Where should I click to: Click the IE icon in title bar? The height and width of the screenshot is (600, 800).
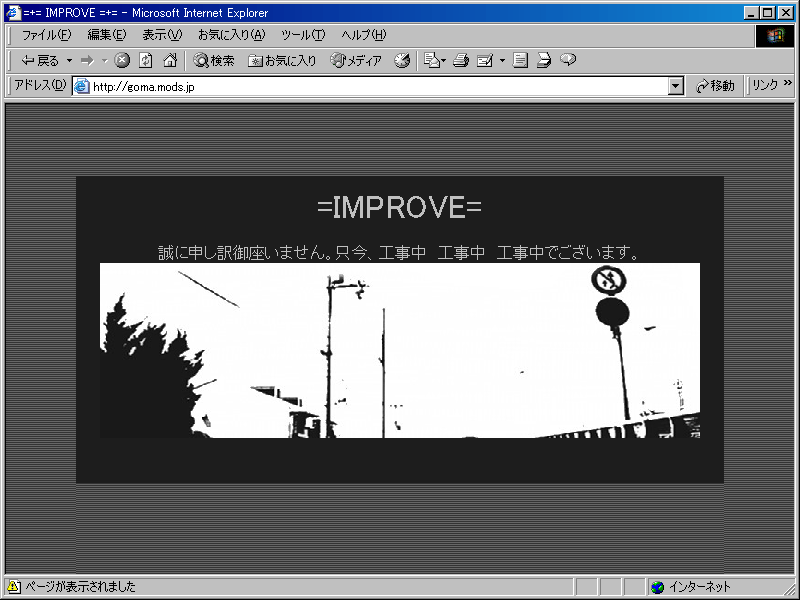(x=13, y=13)
